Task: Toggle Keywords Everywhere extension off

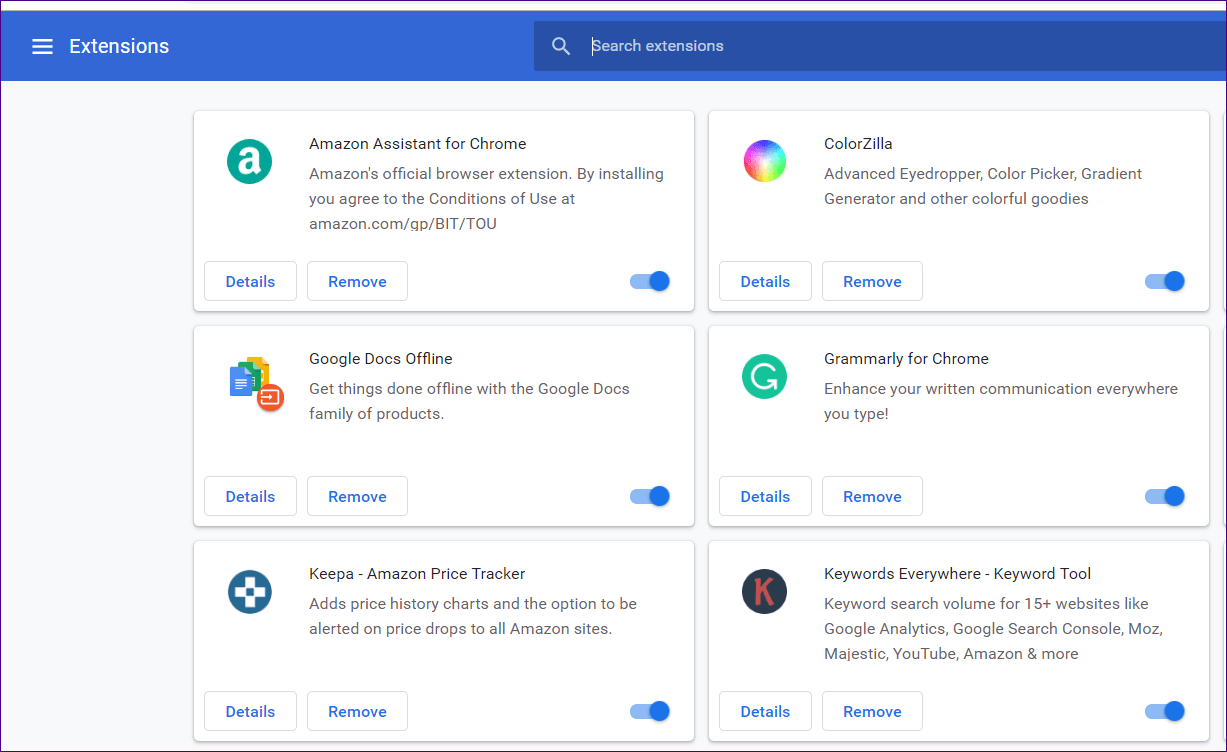Action: (1165, 711)
